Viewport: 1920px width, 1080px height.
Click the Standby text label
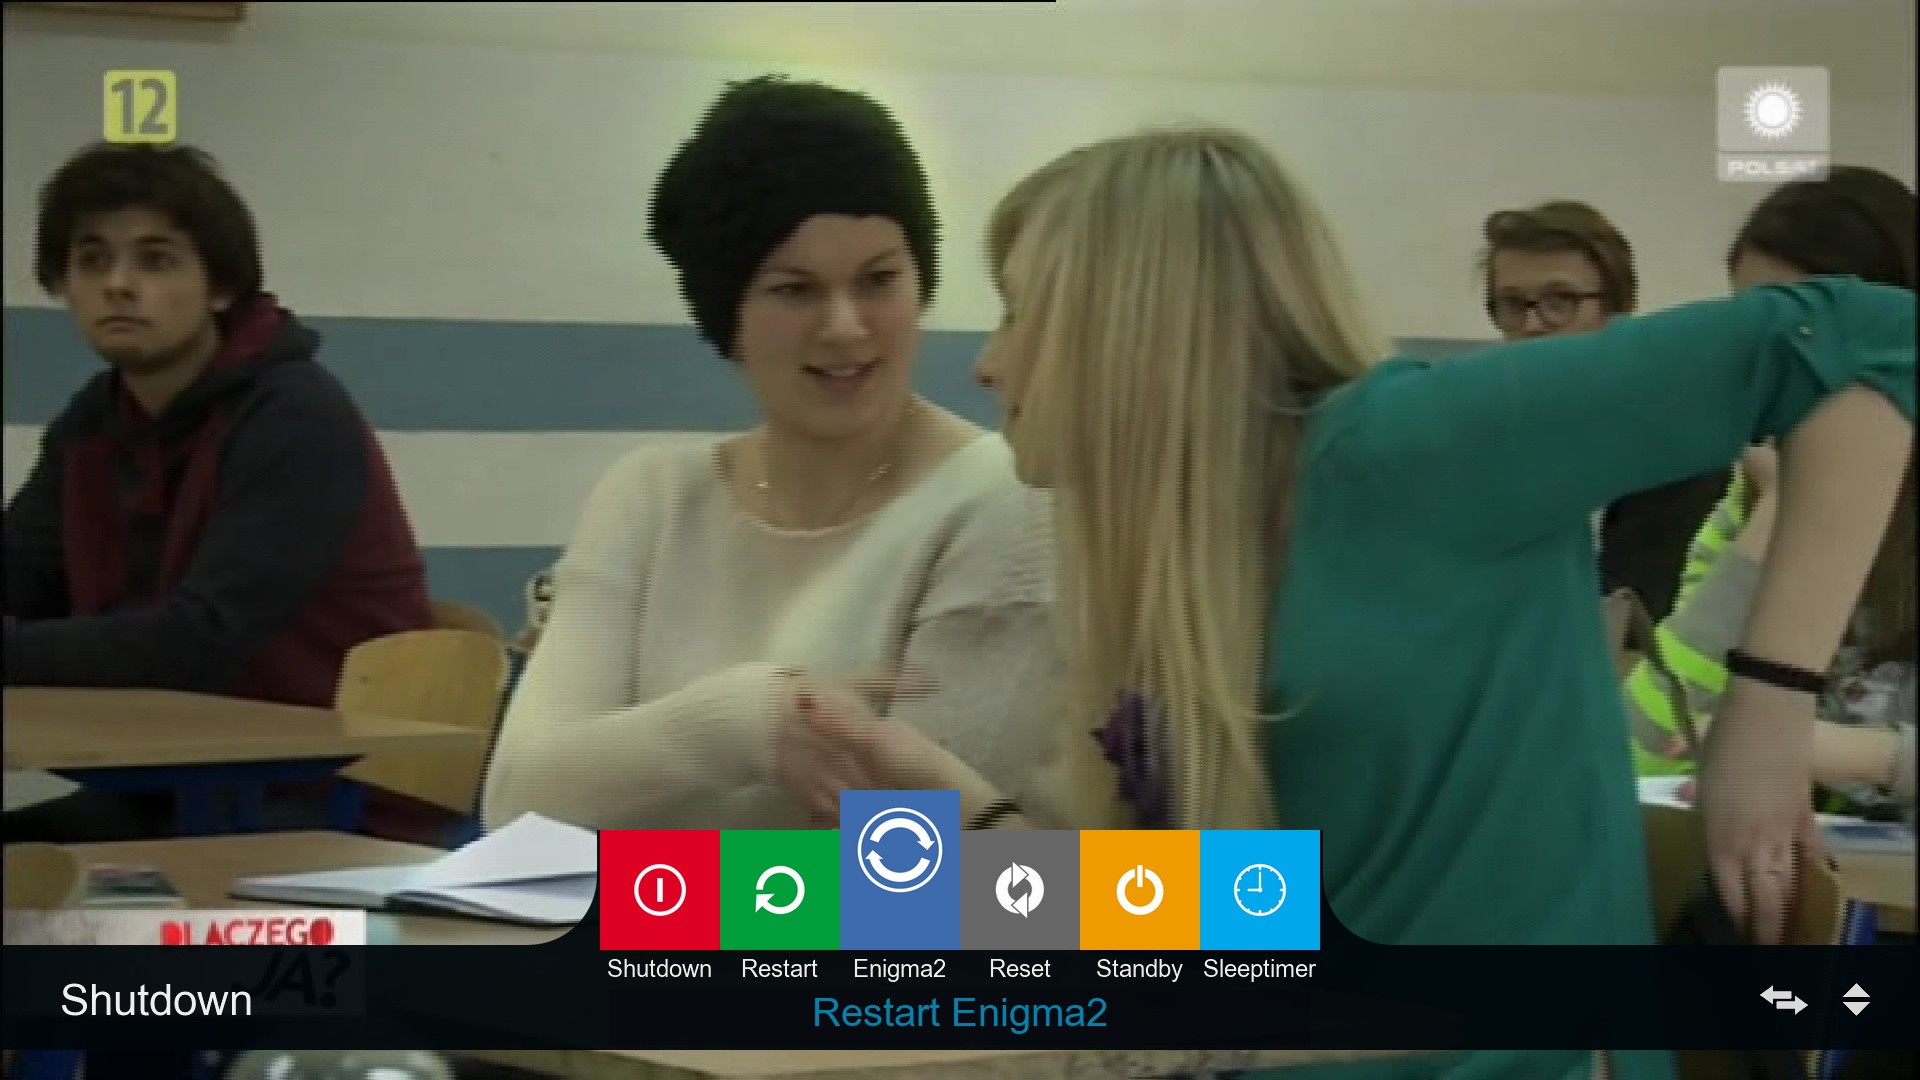tap(1138, 968)
